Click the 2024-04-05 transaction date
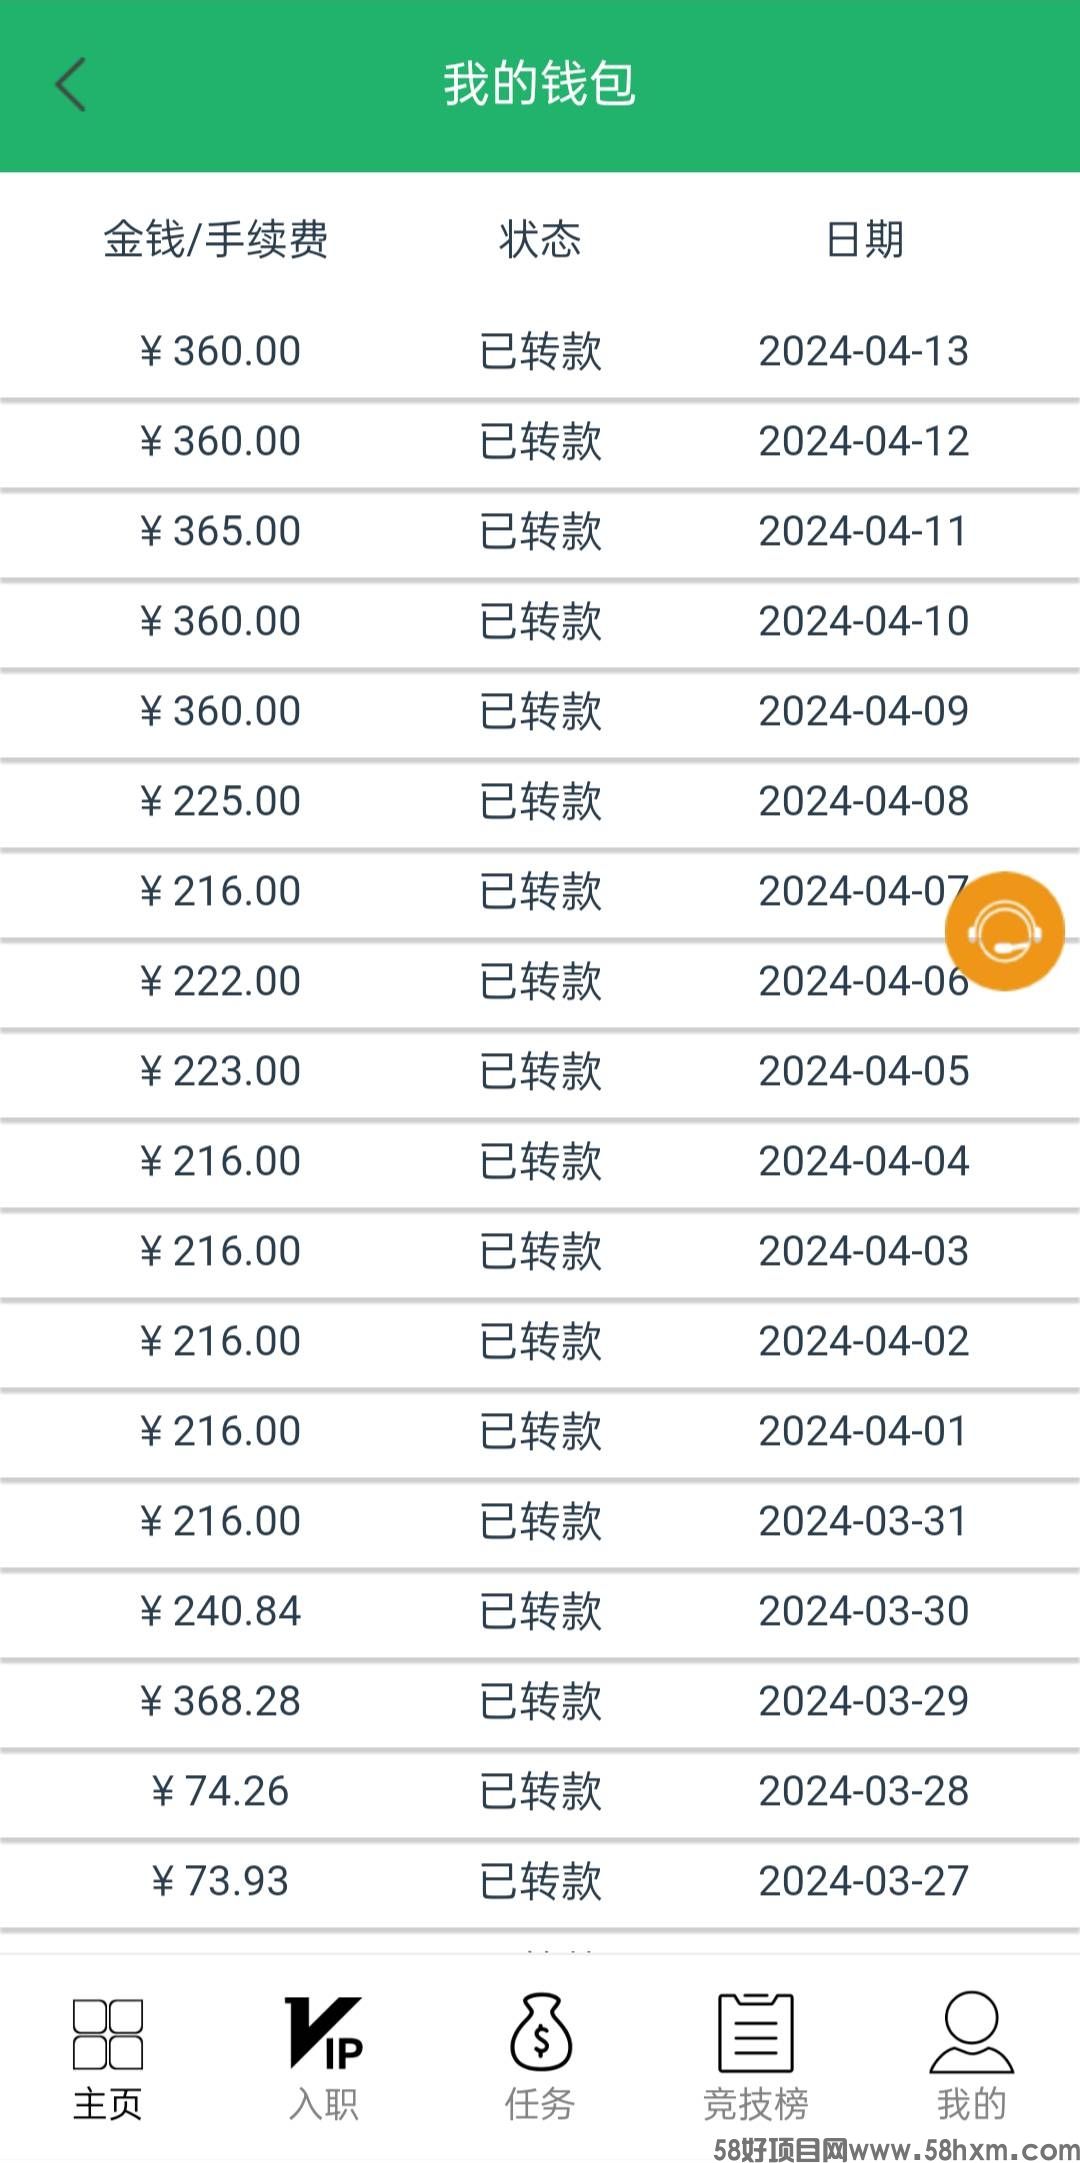The height and width of the screenshot is (2163, 1080). pyautogui.click(x=864, y=1071)
